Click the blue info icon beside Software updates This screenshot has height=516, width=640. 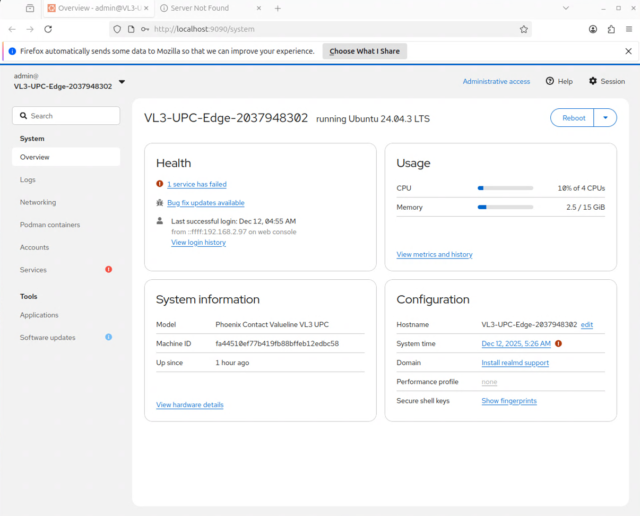coord(109,338)
